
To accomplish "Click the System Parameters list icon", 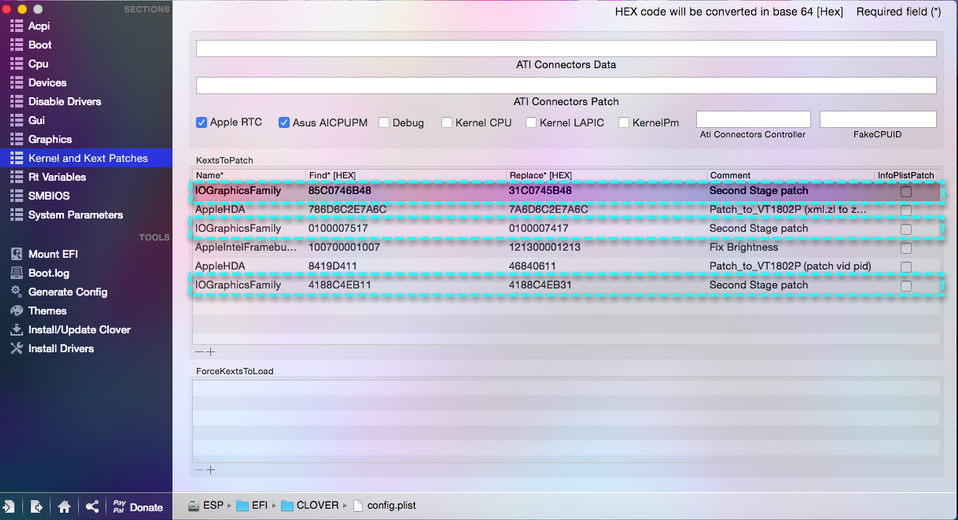I will click(x=16, y=215).
